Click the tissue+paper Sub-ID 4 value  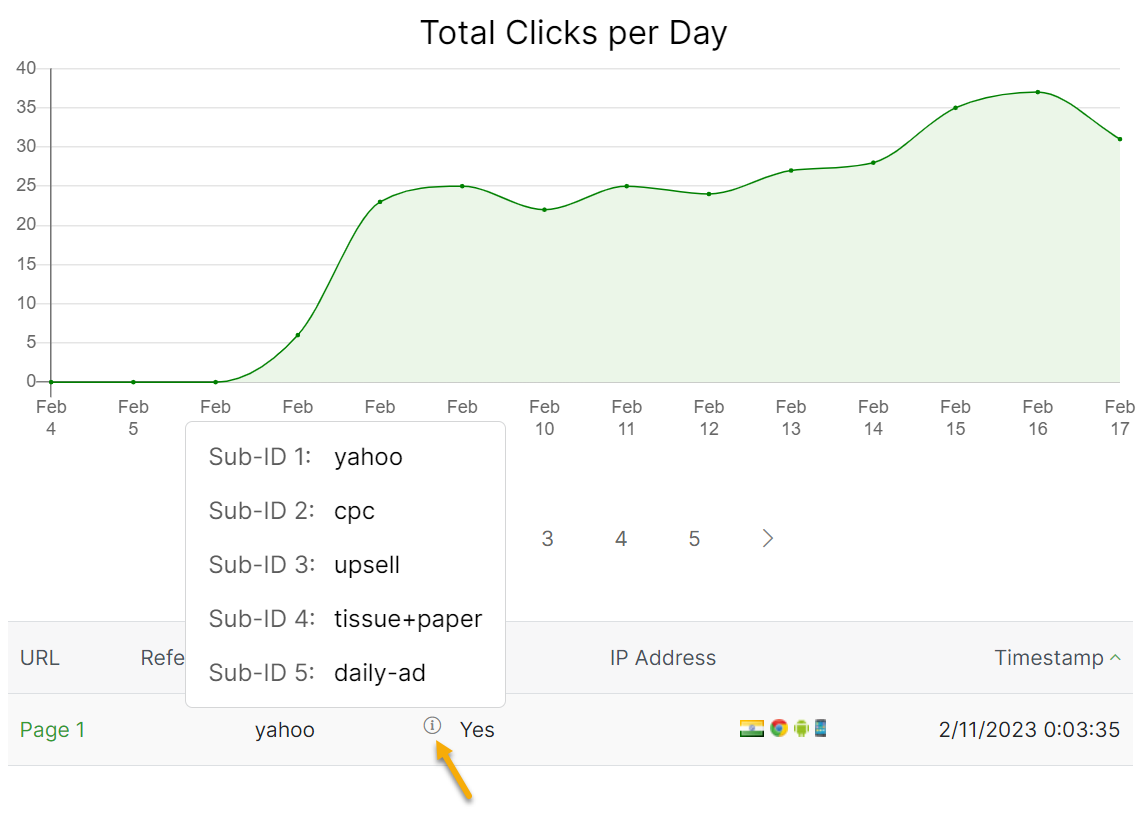pyautogui.click(x=408, y=619)
